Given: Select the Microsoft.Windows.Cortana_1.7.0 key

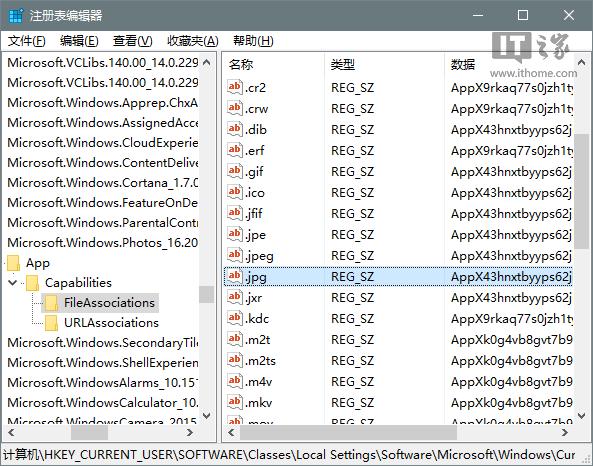Looking at the screenshot, I should (102, 183).
